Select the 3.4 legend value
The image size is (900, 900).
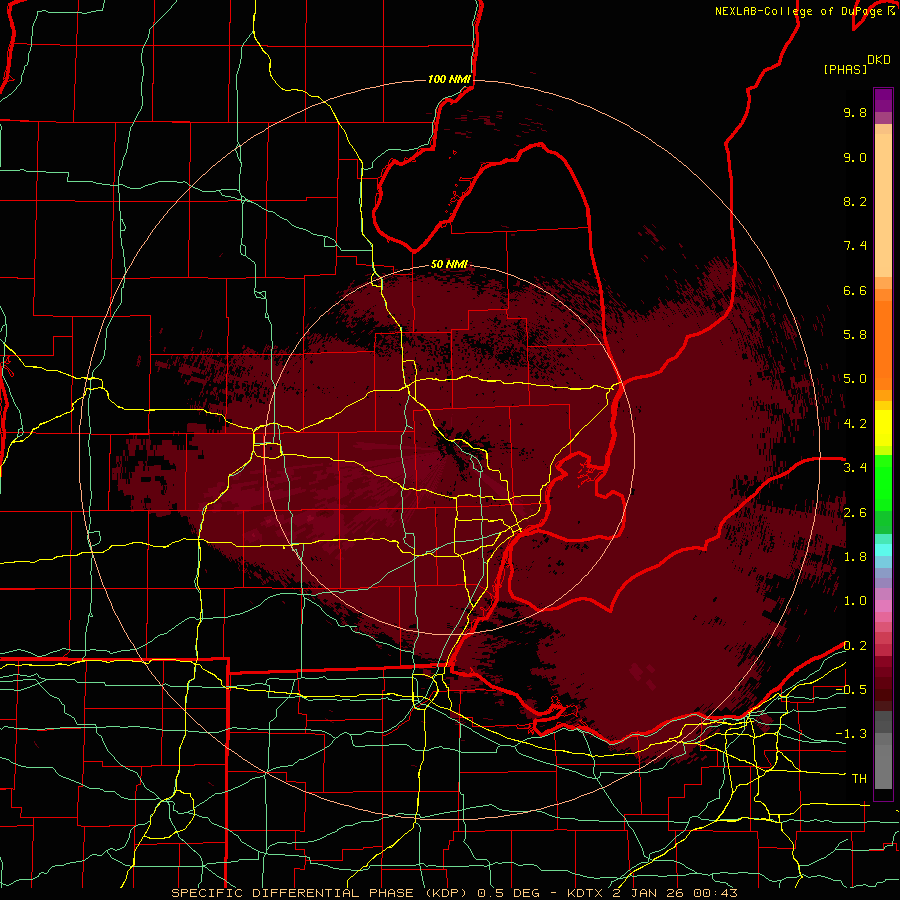click(855, 468)
